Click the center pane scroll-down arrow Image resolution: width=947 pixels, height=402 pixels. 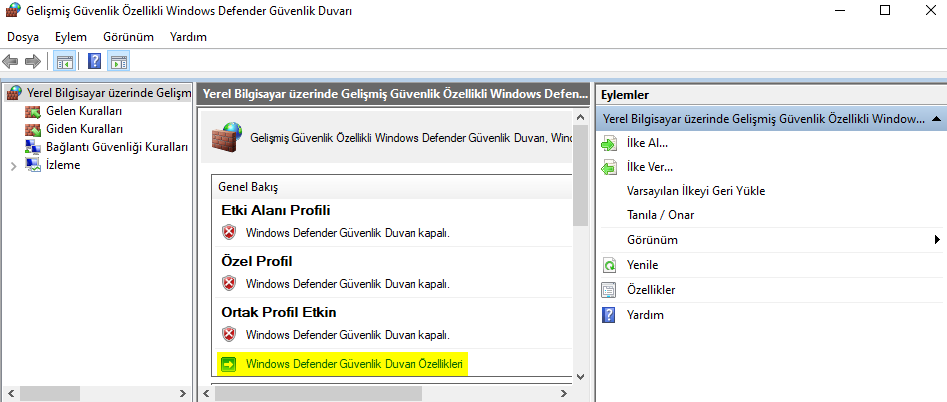point(580,376)
